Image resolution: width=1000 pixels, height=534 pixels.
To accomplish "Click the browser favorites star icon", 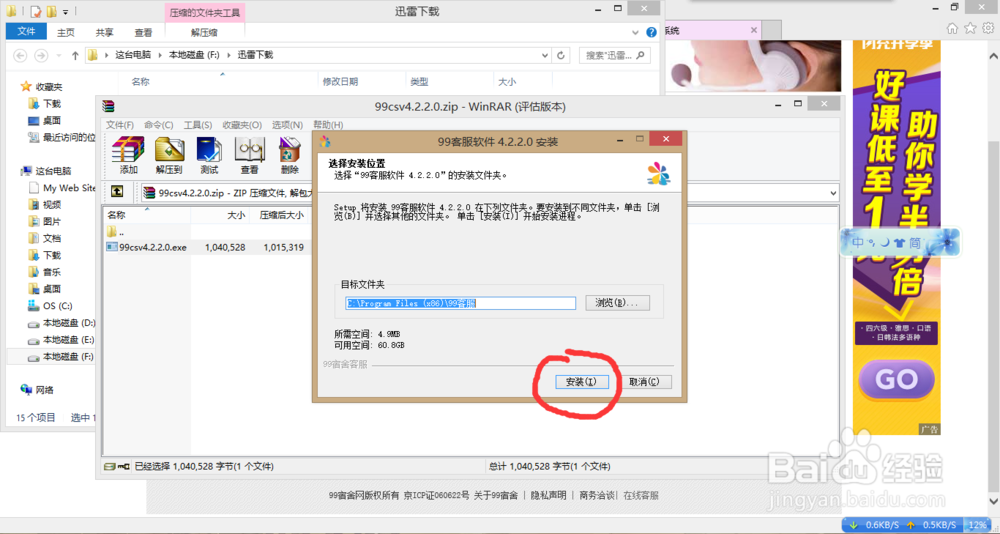I will point(970,28).
